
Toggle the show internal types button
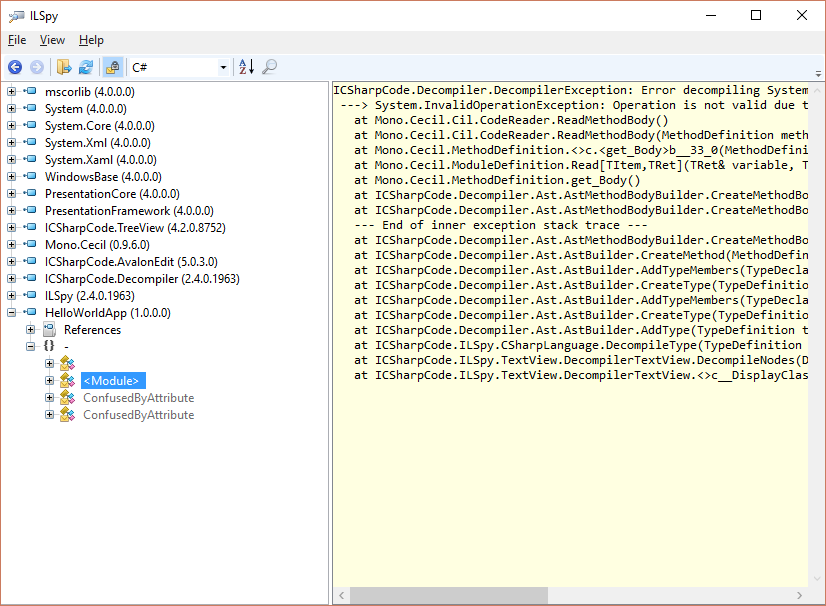coord(113,67)
